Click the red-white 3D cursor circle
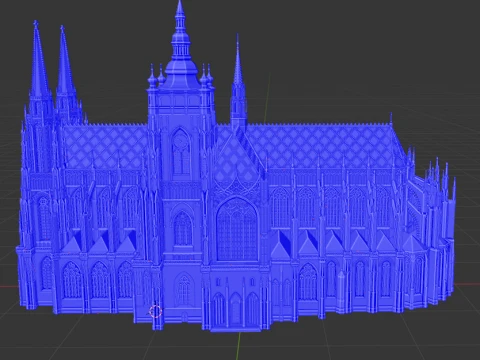 coord(155,312)
